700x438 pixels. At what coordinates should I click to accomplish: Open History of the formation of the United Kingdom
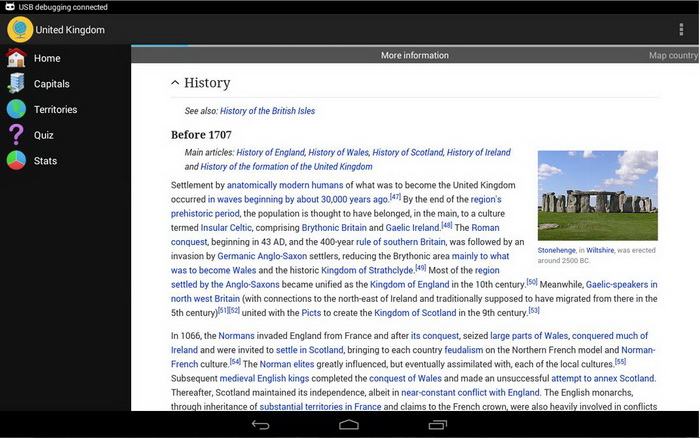[x=286, y=167]
